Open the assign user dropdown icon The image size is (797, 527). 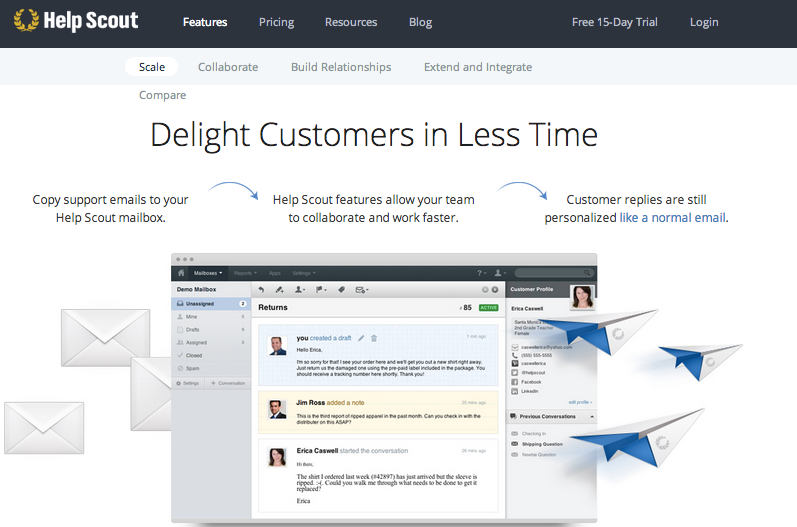[300, 290]
